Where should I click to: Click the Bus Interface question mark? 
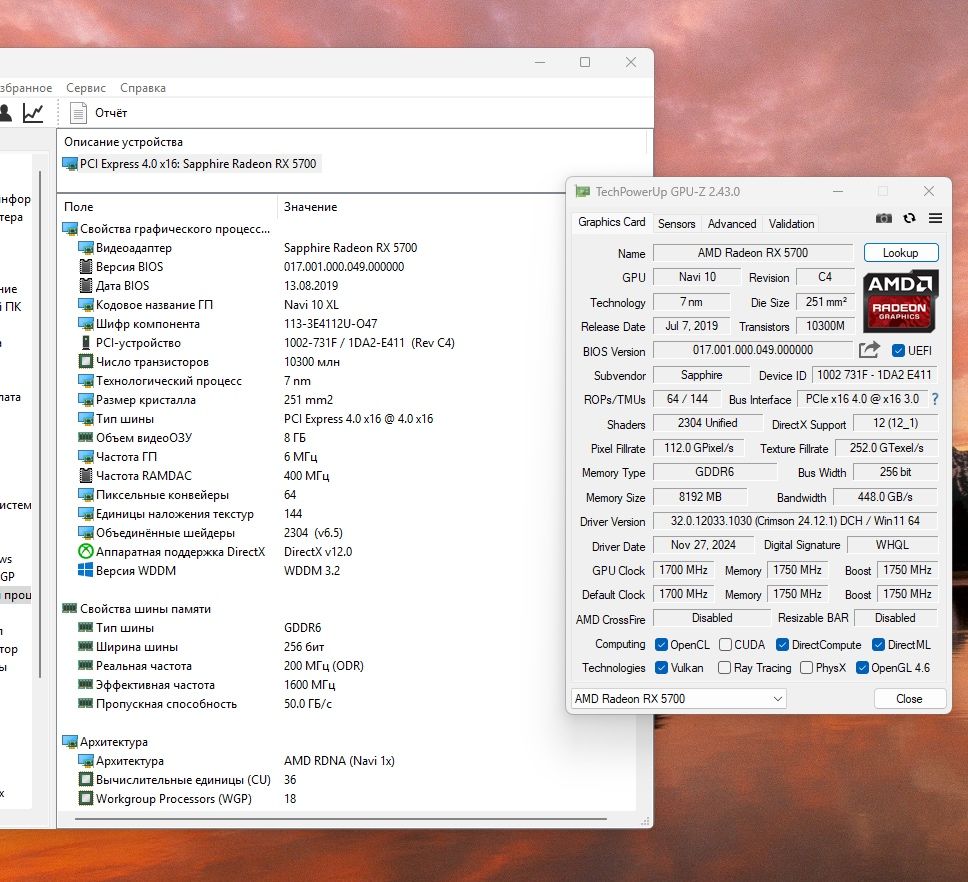[x=935, y=399]
